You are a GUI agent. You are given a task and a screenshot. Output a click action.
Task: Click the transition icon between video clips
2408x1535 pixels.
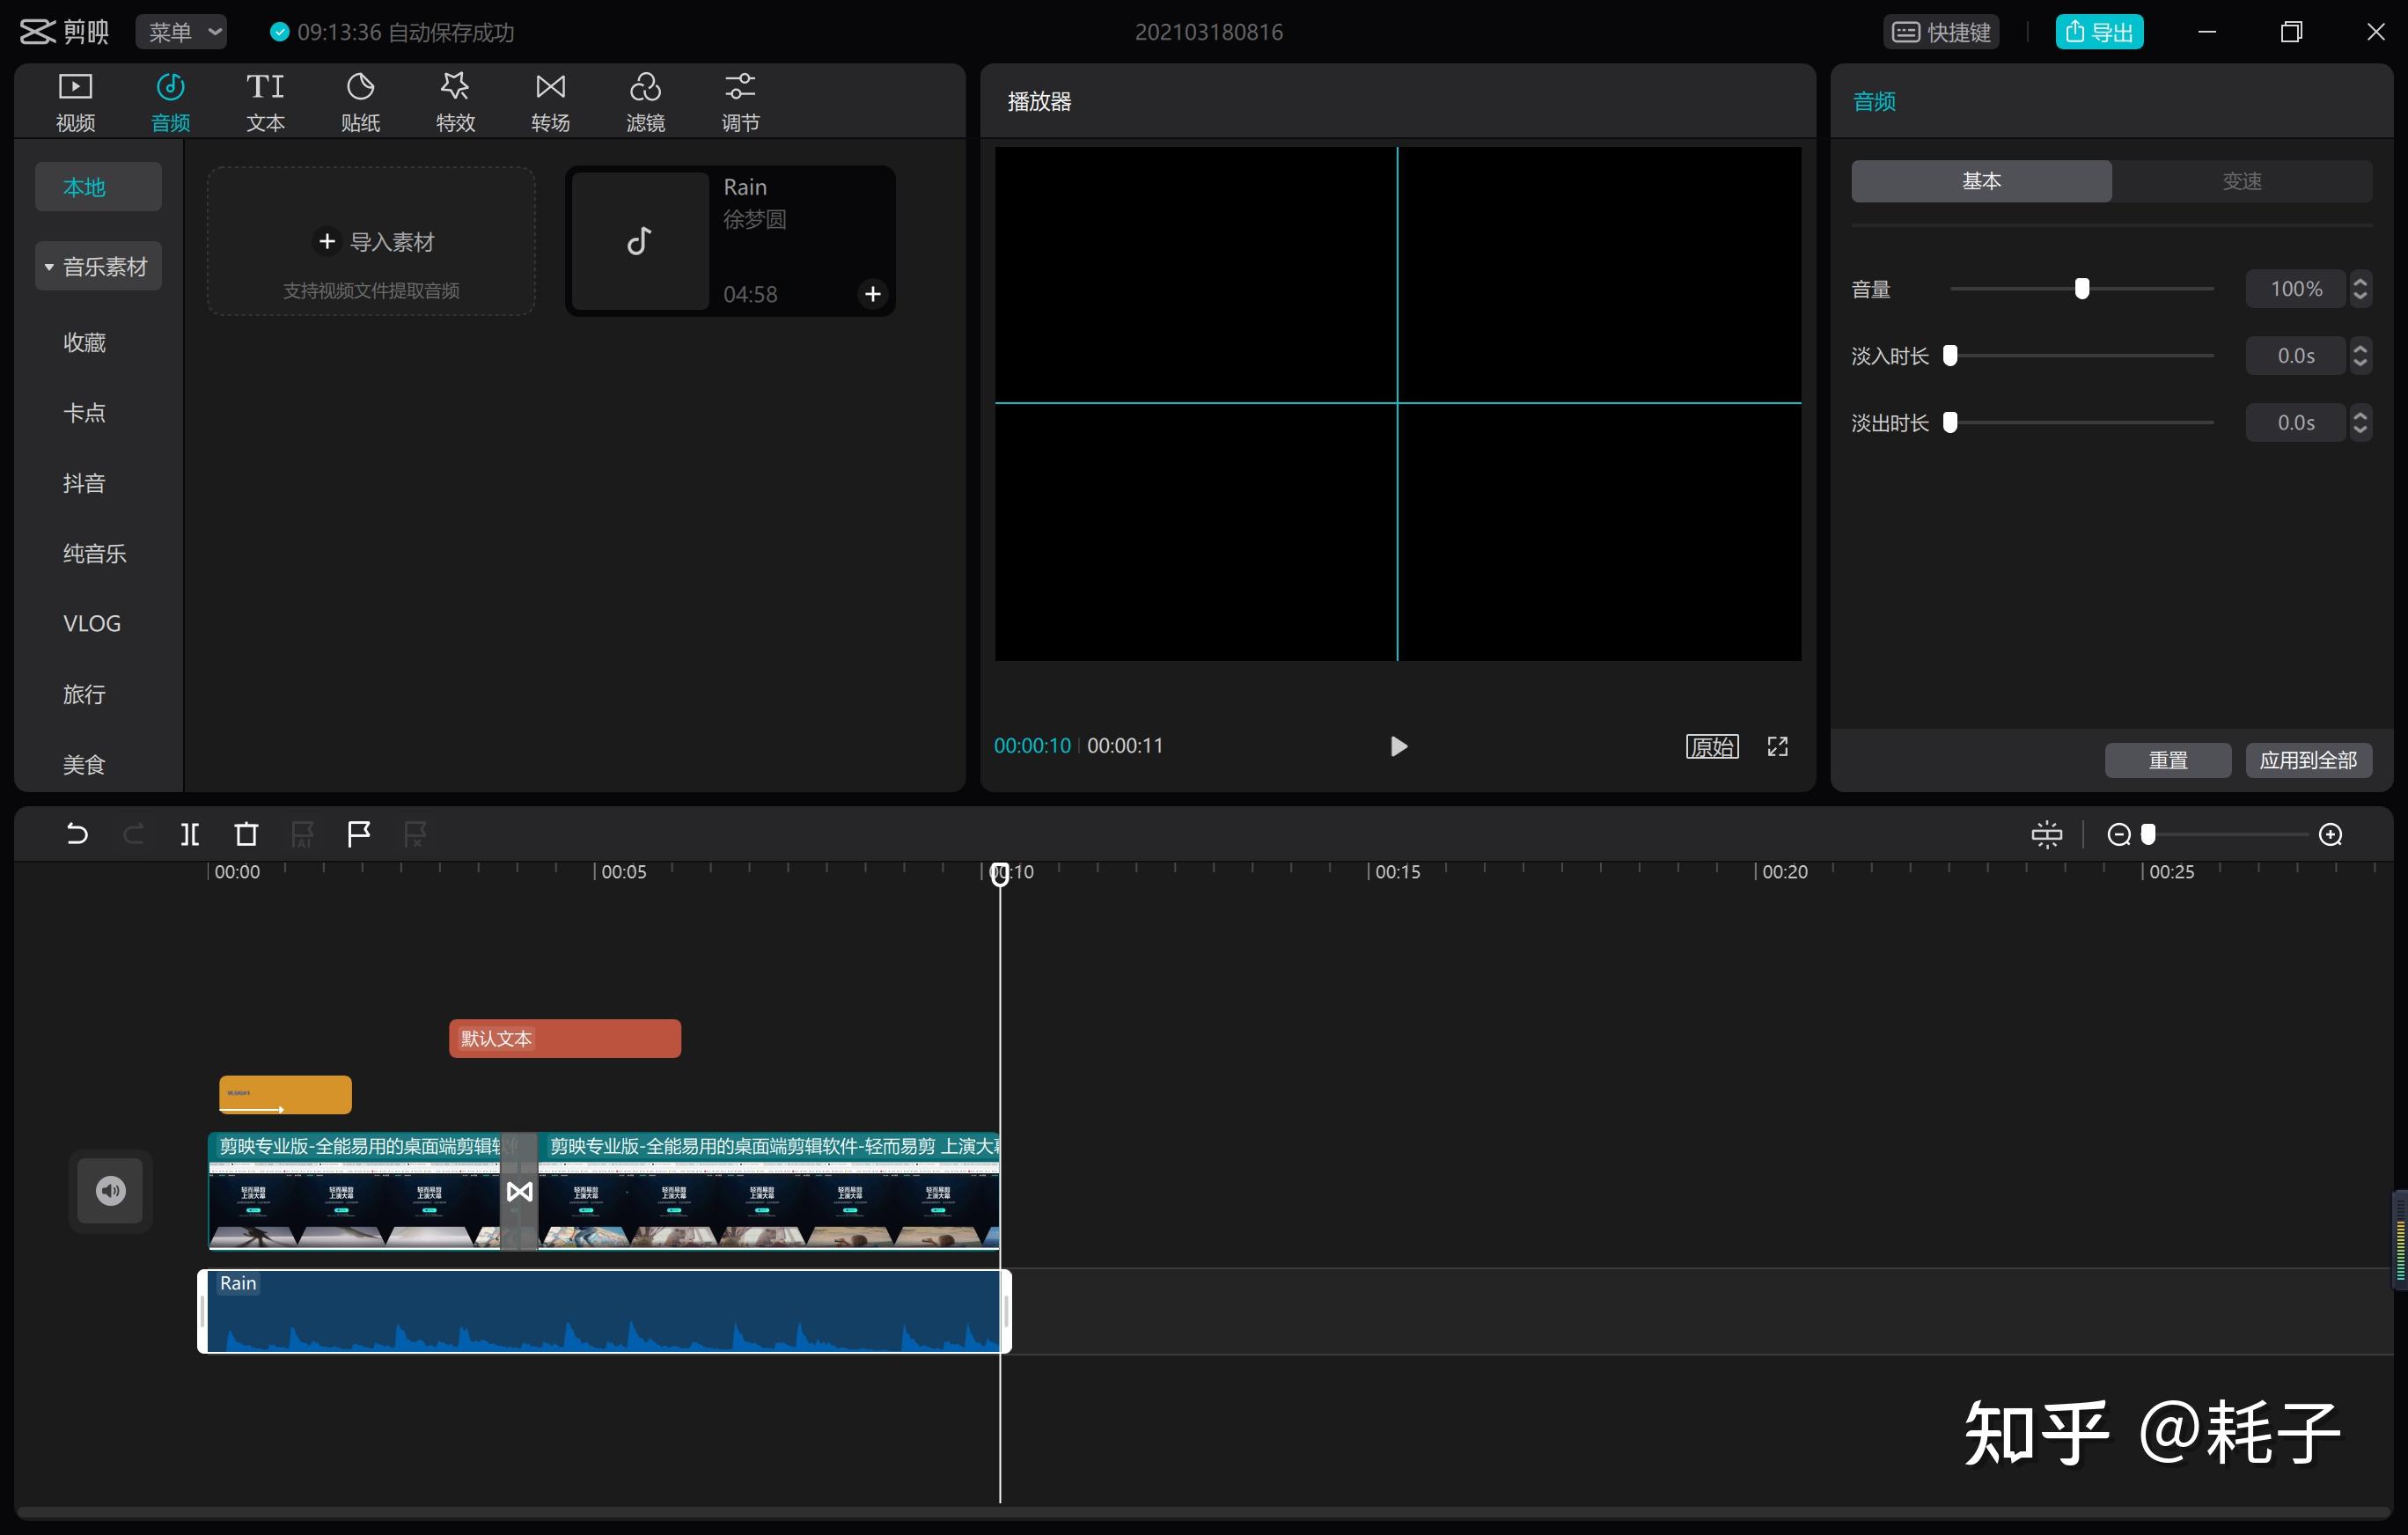tap(519, 1192)
